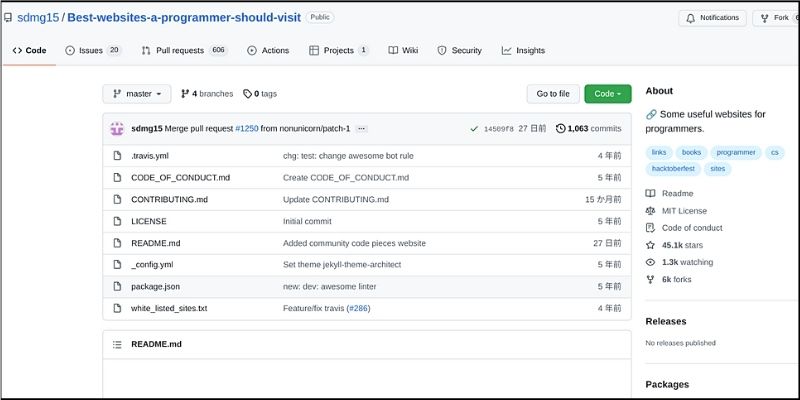Click the Pull requests icon
The image size is (800, 400).
click(146, 51)
